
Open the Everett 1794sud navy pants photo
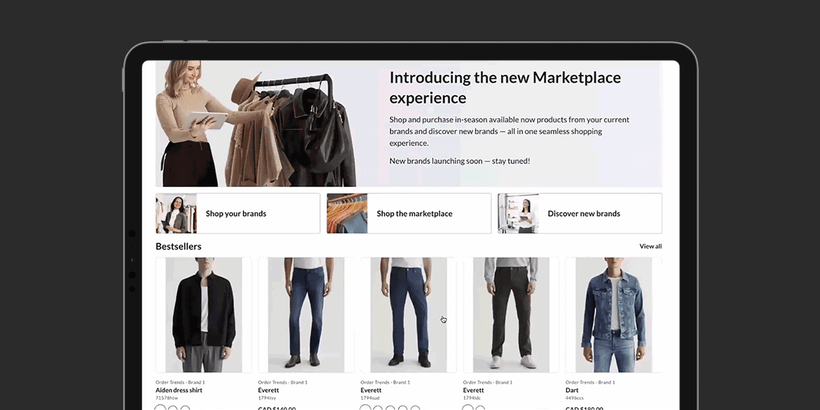pyautogui.click(x=408, y=315)
